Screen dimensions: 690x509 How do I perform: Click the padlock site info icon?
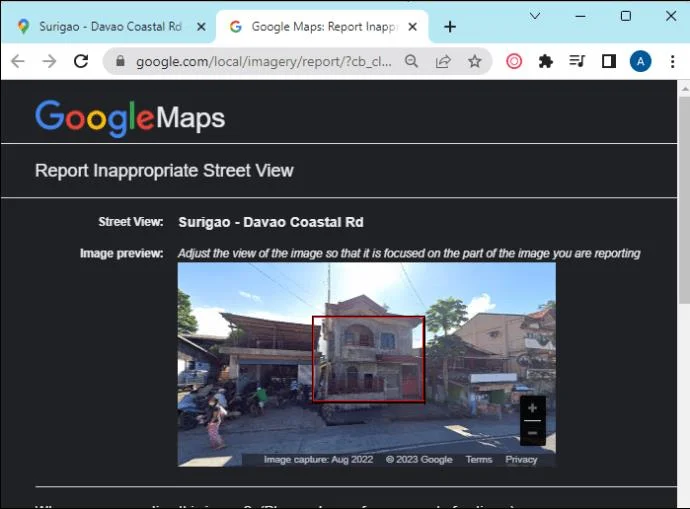120,61
